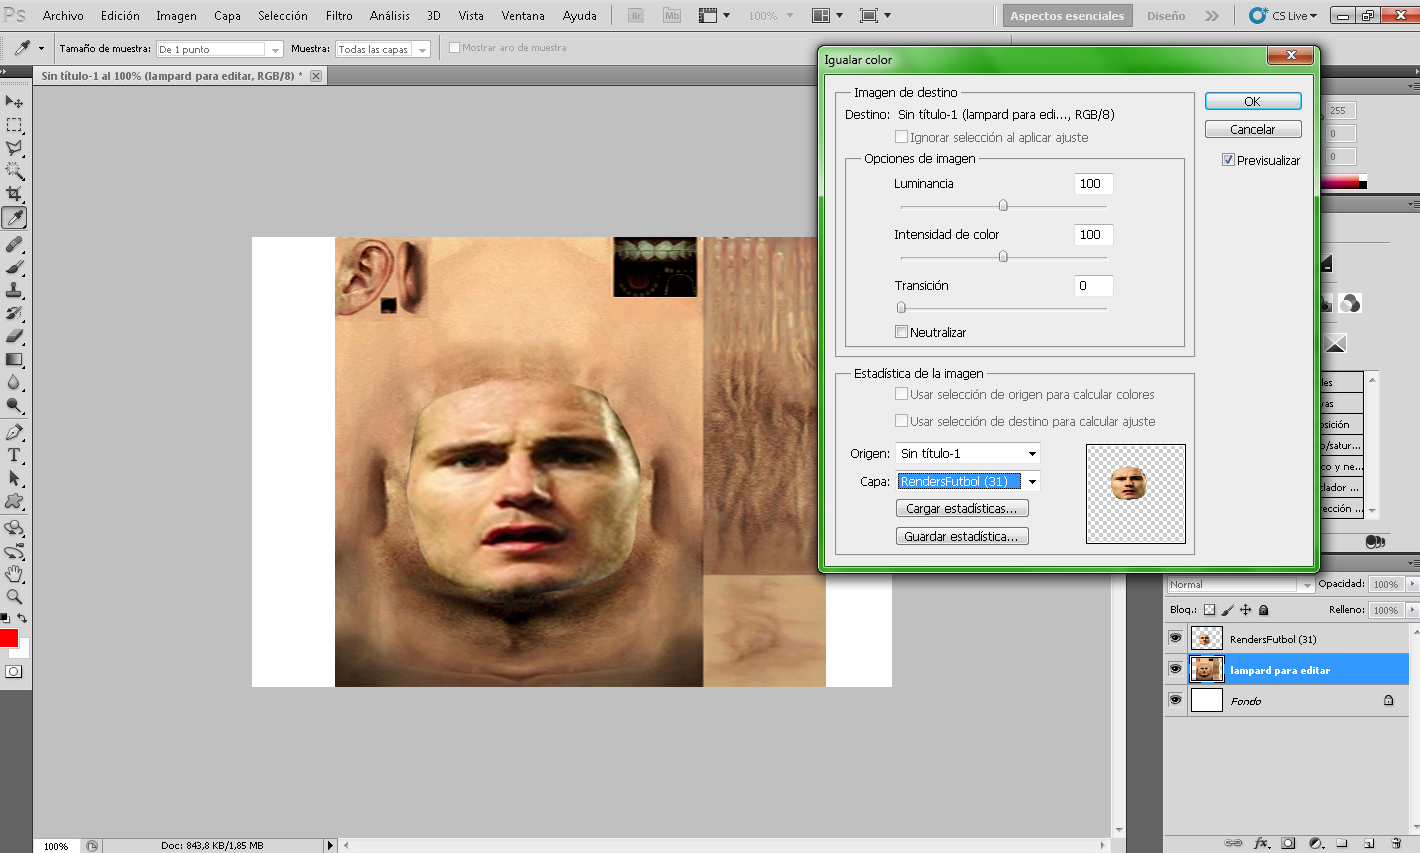
Task: Select the Healing Brush tool
Action: [14, 244]
